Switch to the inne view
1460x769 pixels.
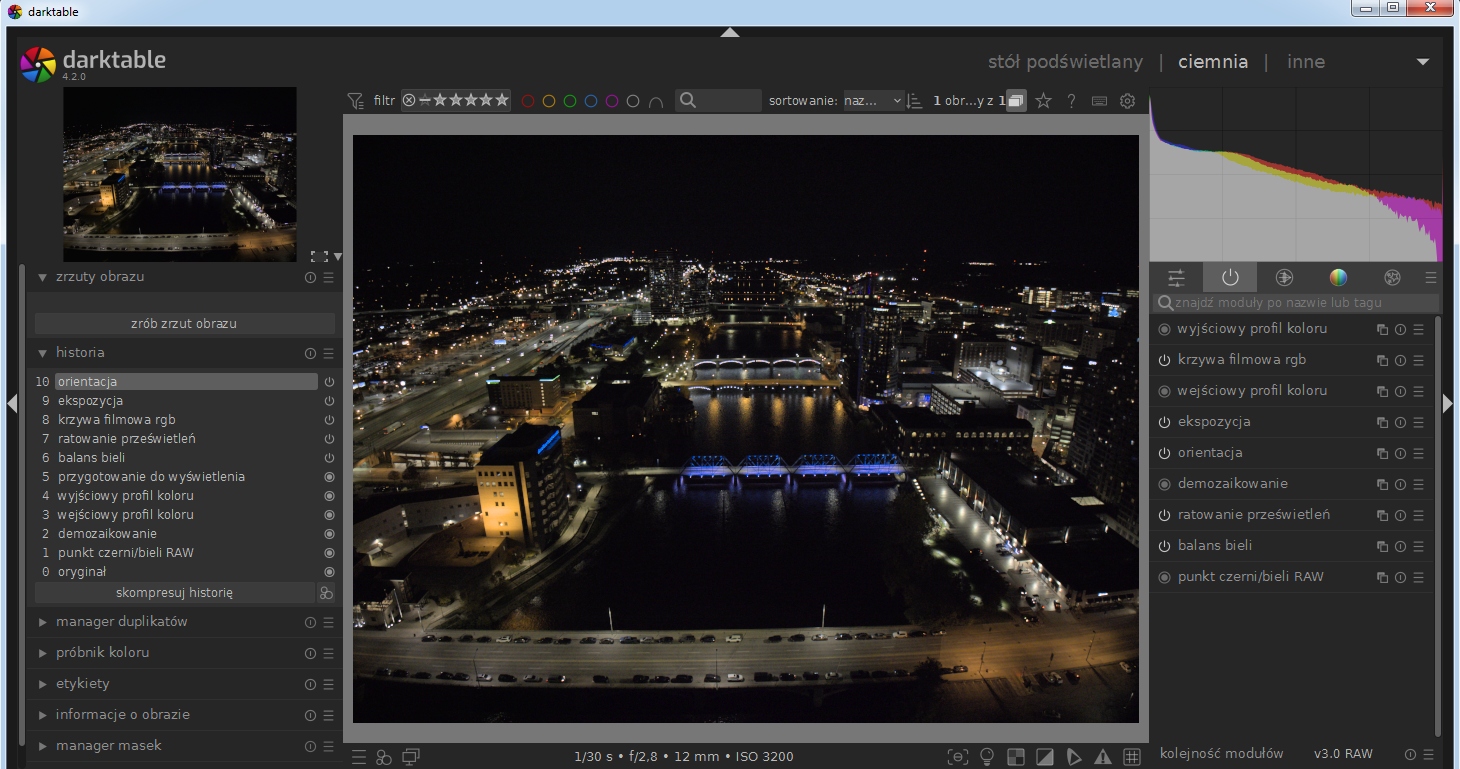point(1305,62)
